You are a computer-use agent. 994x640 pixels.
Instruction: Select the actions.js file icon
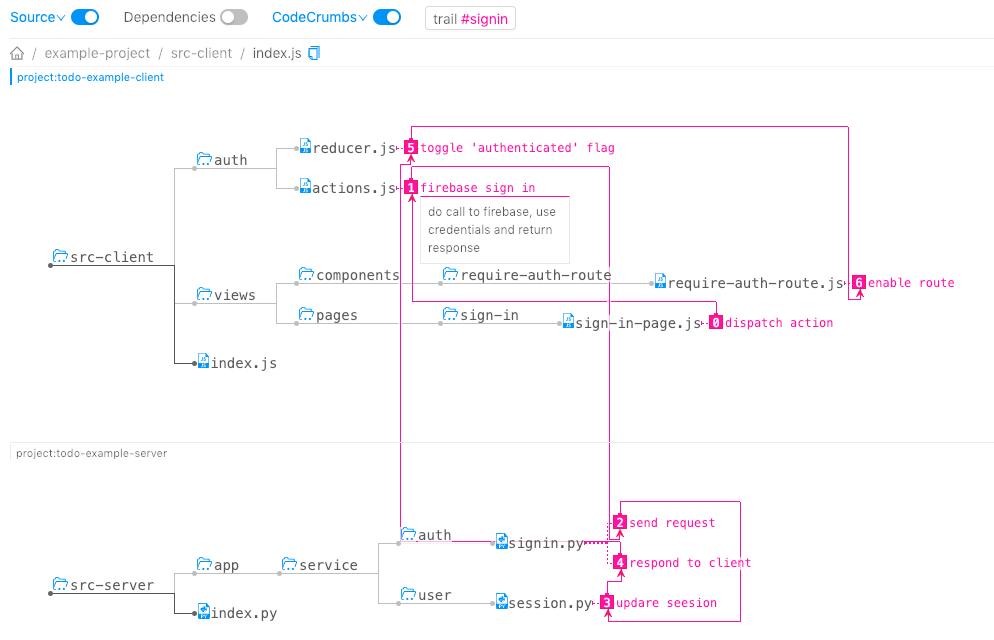[x=305, y=186]
